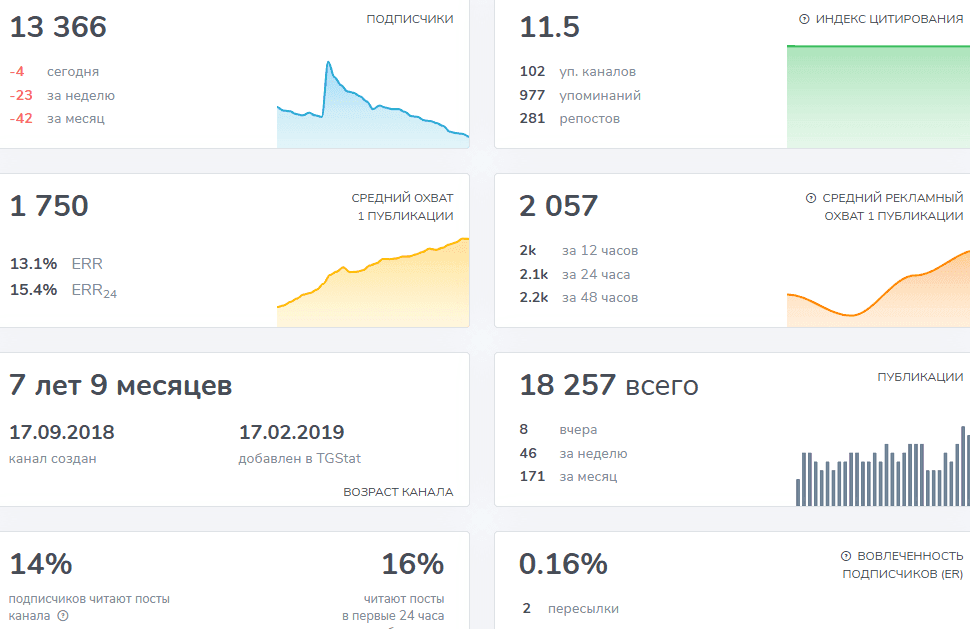The height and width of the screenshot is (629, 970).
Task: Click the publications bar chart
Action: point(883,466)
